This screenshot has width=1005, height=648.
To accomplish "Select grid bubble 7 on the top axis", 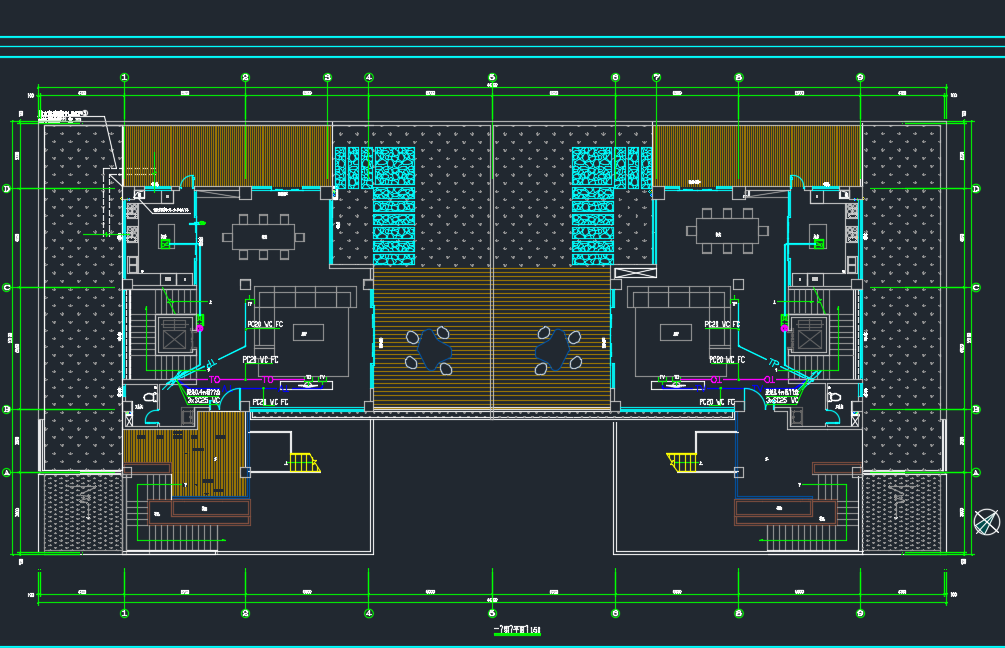I will tap(656, 78).
